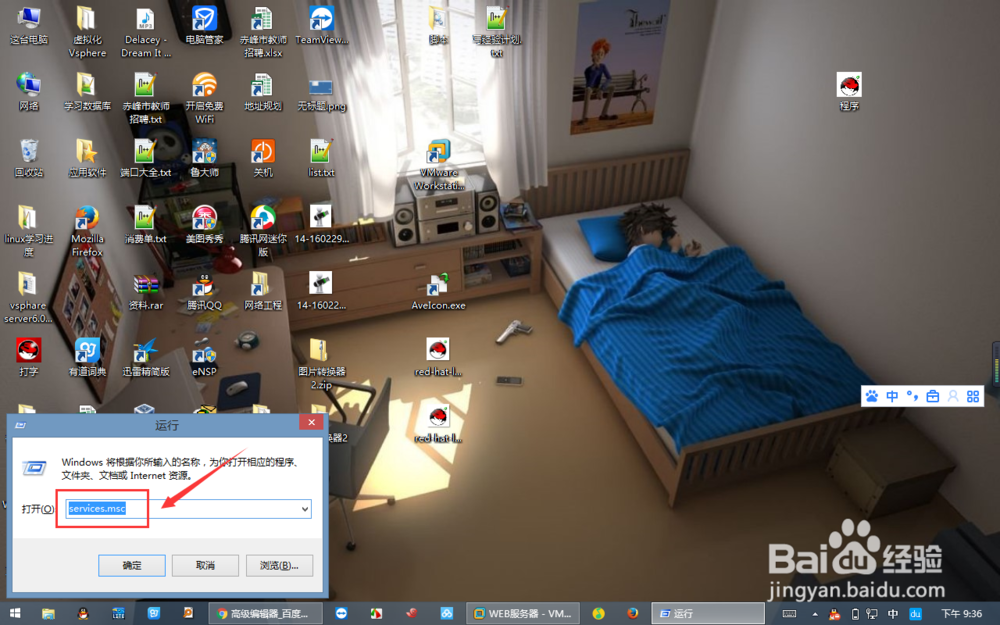The height and width of the screenshot is (625, 1000).
Task: Click 浏览(B)... in the Run dialog
Action: [x=279, y=566]
